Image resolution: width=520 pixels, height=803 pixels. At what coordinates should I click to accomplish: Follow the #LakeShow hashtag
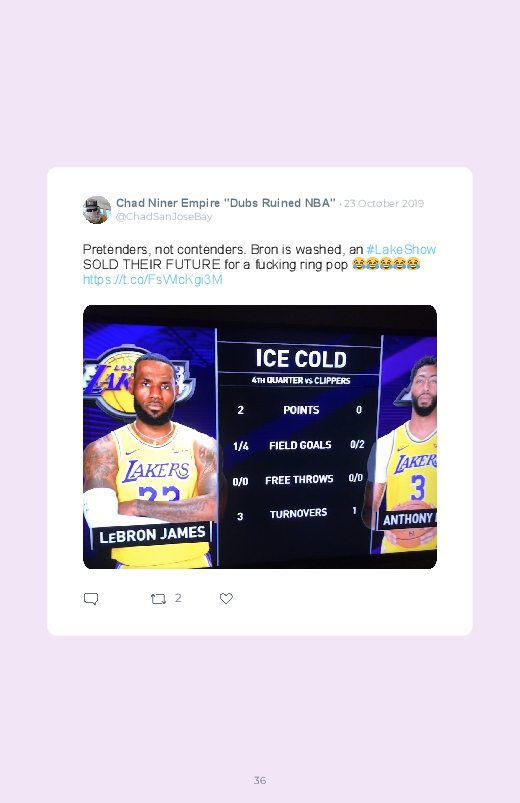pyautogui.click(x=401, y=249)
